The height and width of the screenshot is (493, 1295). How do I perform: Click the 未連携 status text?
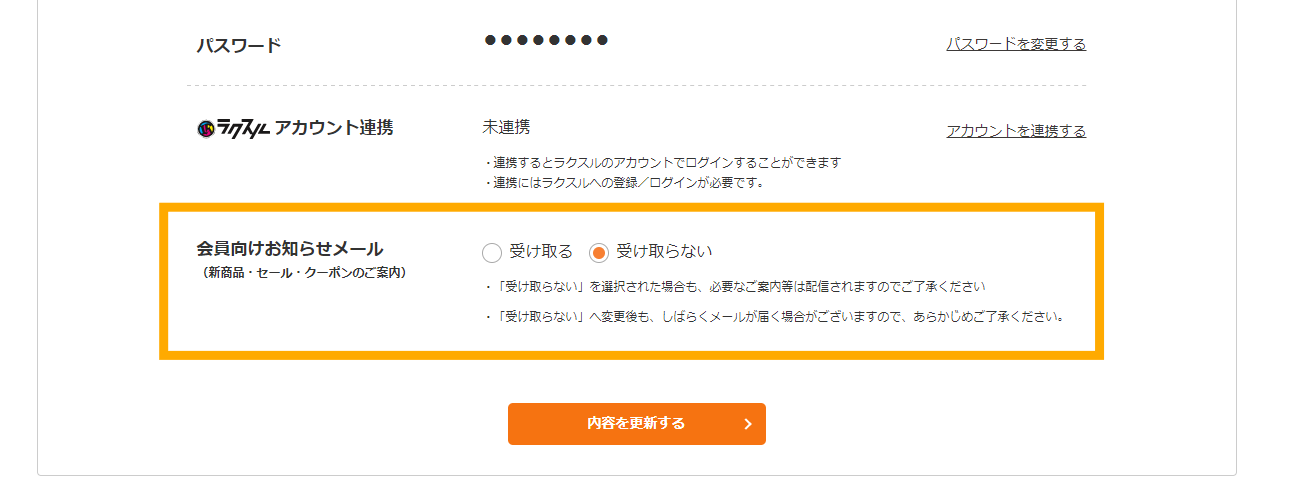pos(506,127)
